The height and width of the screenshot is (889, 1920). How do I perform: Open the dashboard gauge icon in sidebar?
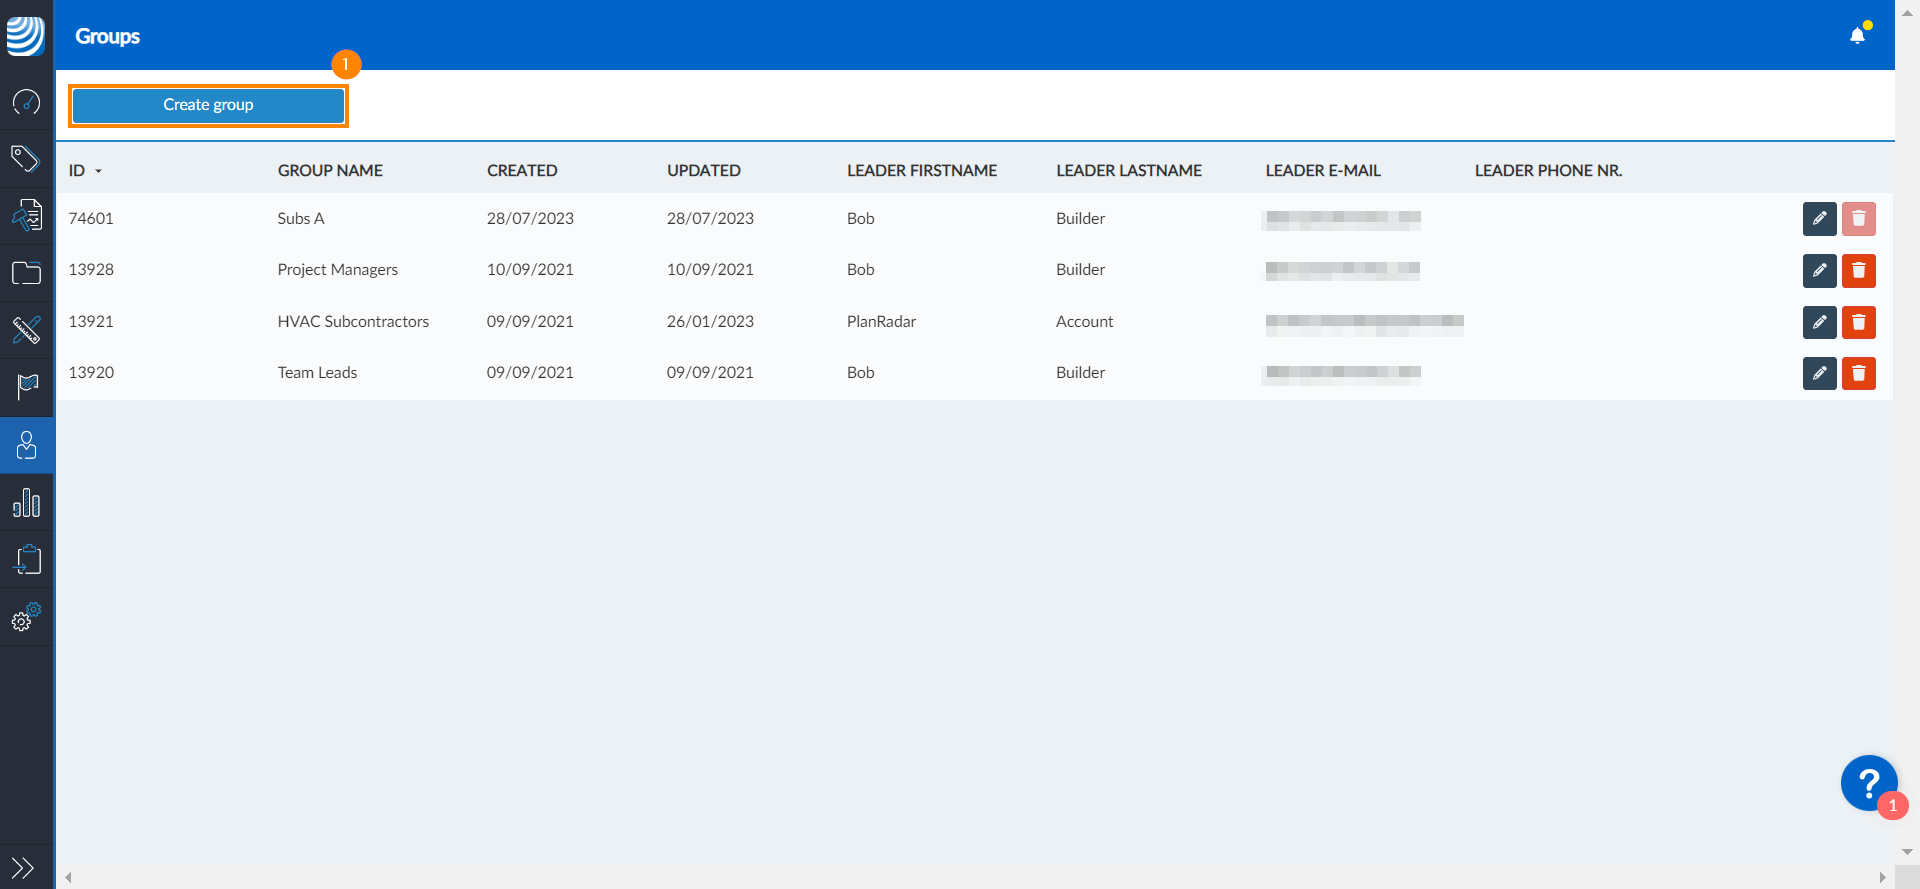26,102
